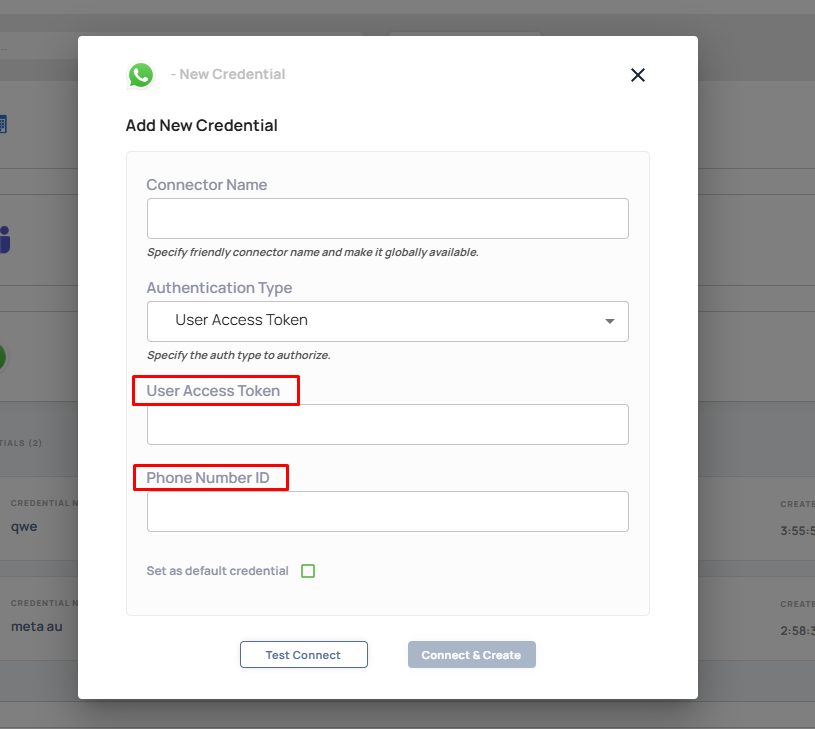
Task: Click the caret arrow in Authentication Type selector
Action: click(x=610, y=321)
